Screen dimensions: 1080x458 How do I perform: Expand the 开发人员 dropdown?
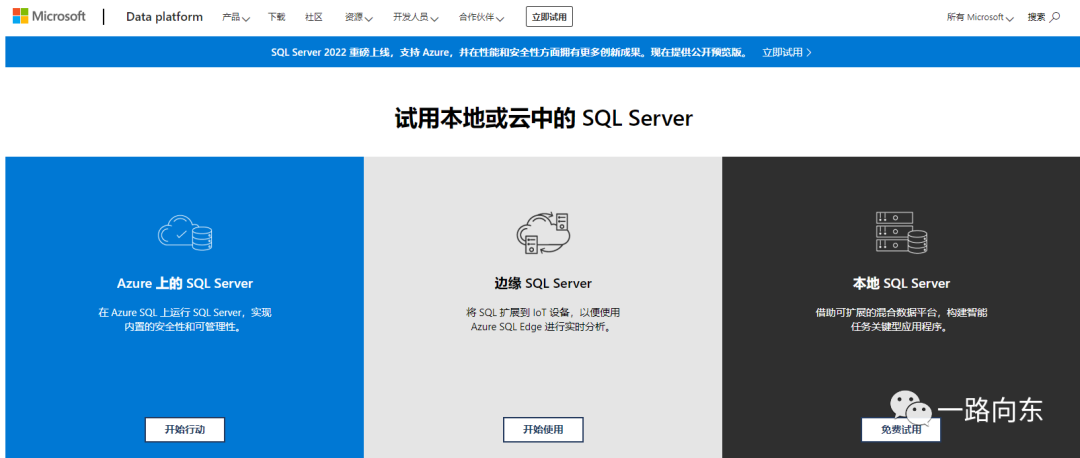click(415, 17)
